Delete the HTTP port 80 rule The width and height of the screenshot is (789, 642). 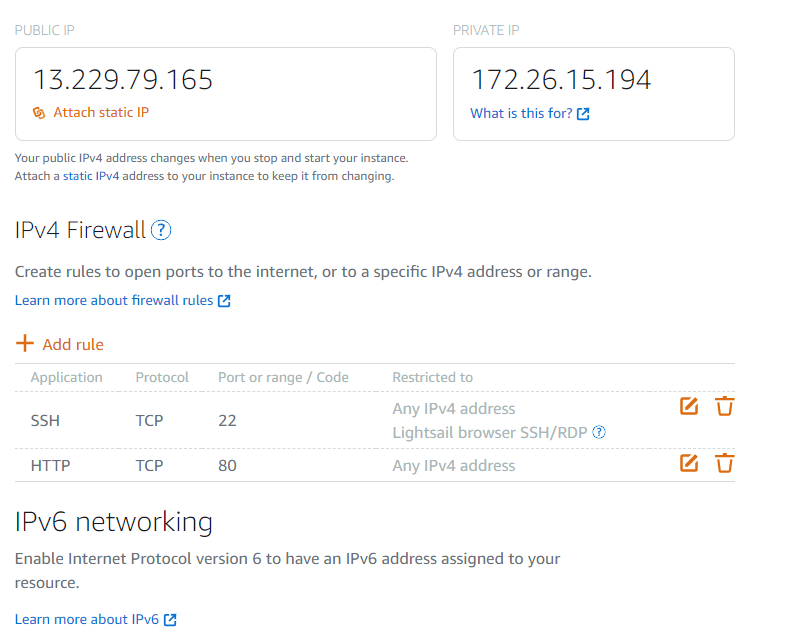[x=725, y=463]
